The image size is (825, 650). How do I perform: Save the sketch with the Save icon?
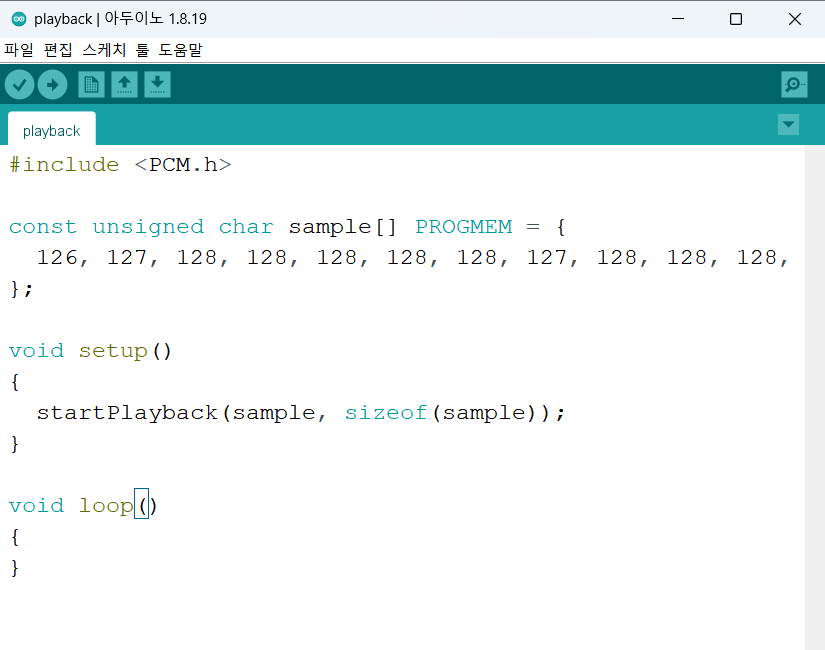157,85
